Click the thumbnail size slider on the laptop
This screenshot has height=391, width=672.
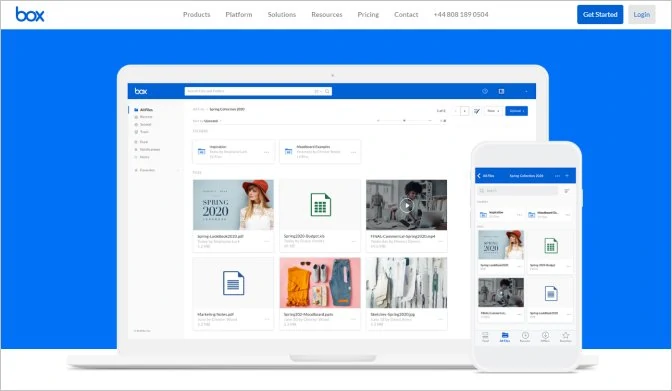coord(404,121)
